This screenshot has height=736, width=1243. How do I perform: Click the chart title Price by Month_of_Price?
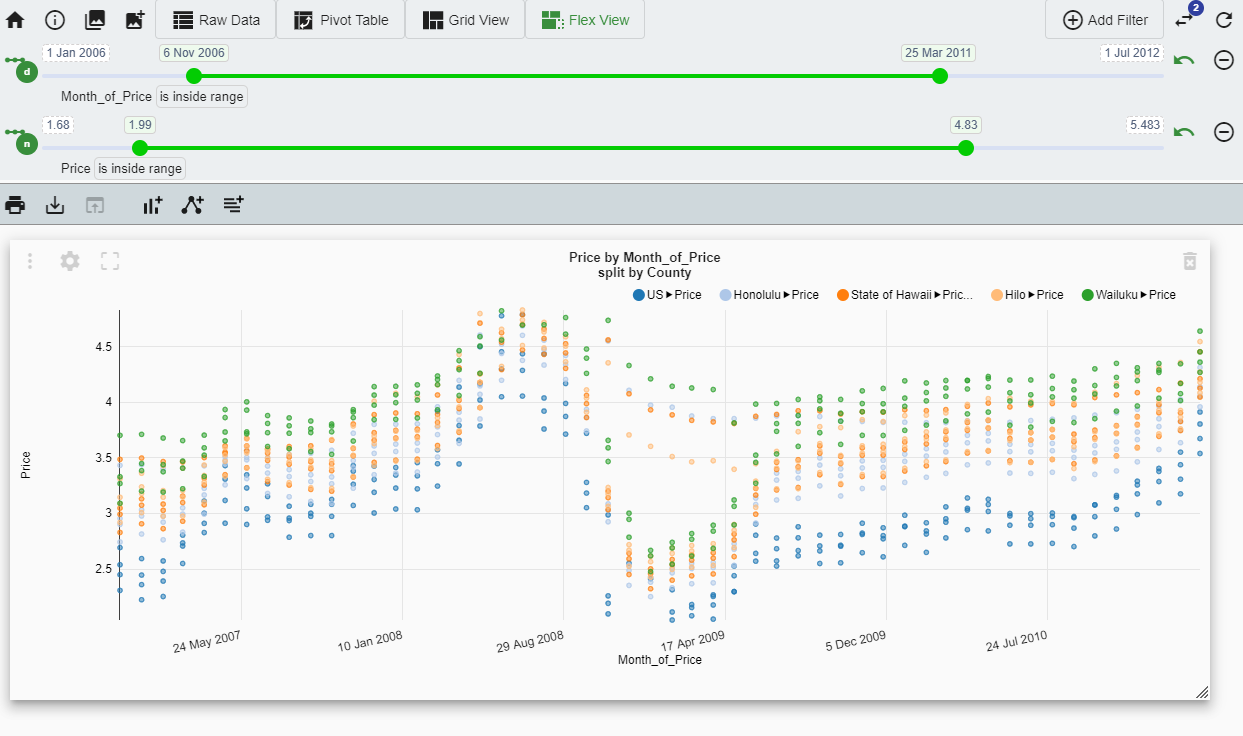(644, 258)
